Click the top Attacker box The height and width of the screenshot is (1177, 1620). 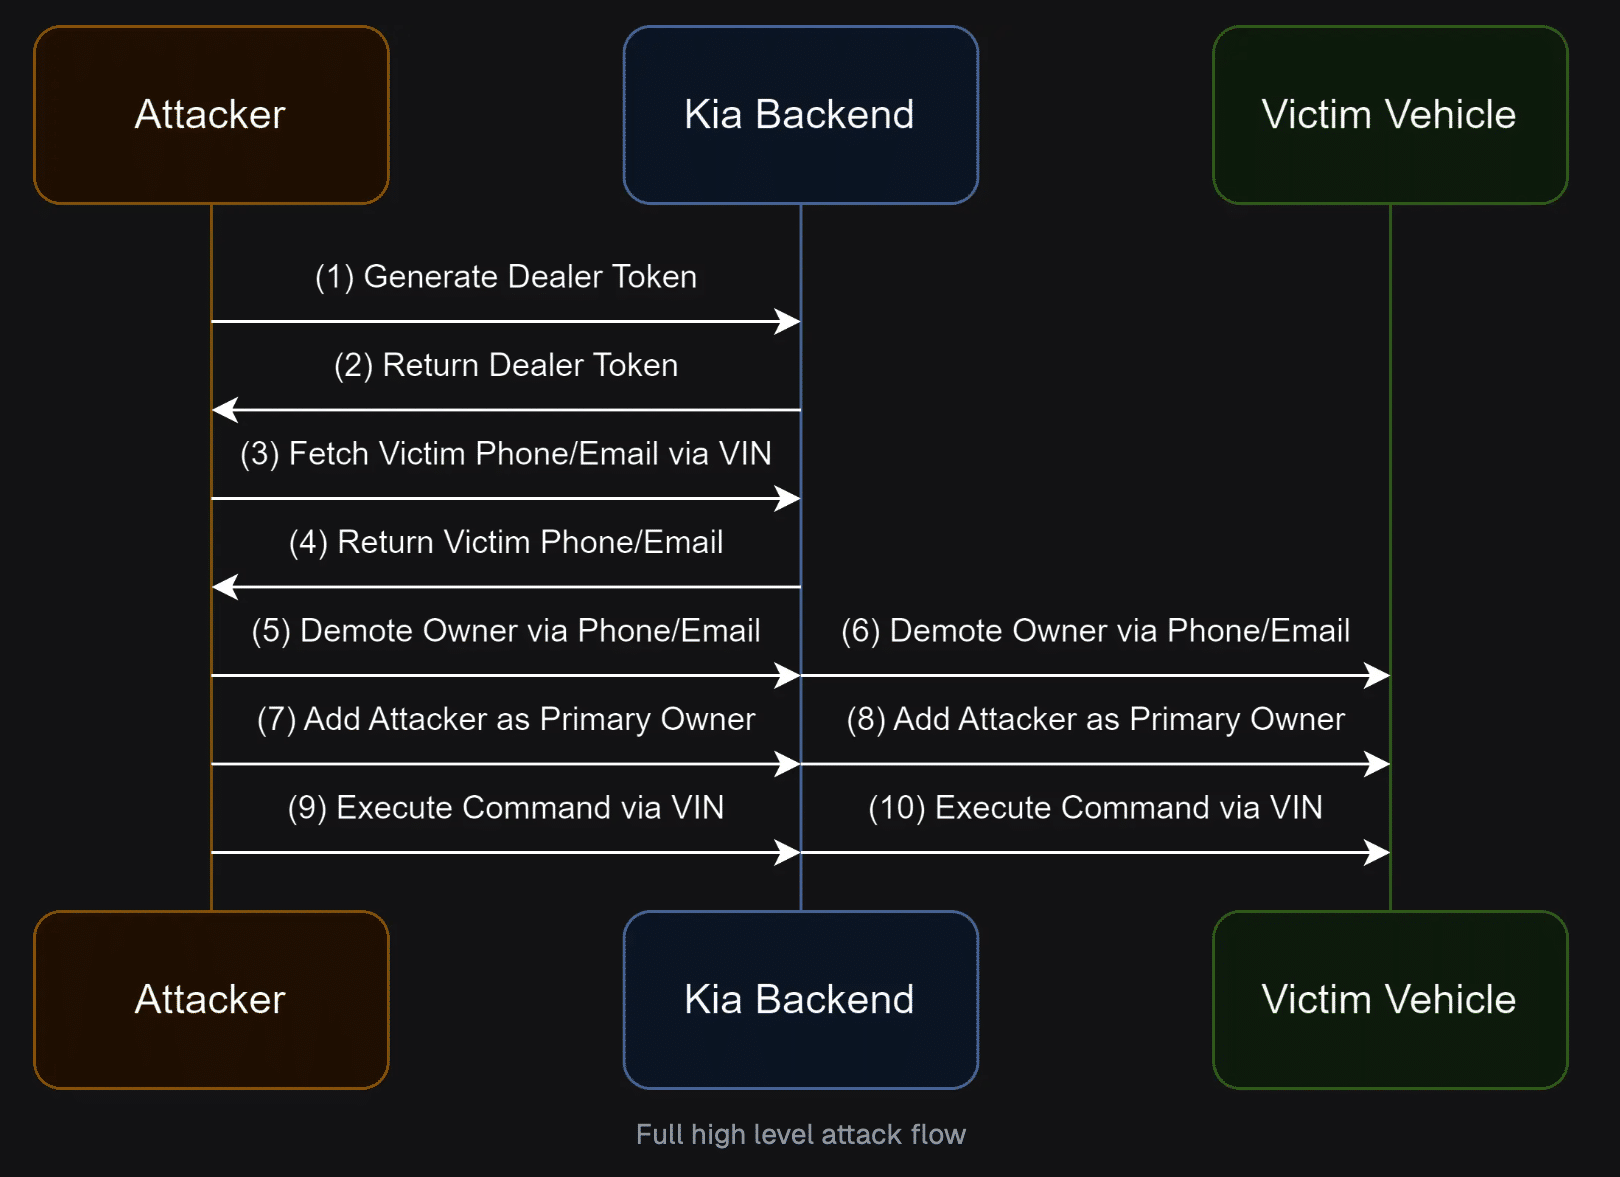click(x=211, y=115)
